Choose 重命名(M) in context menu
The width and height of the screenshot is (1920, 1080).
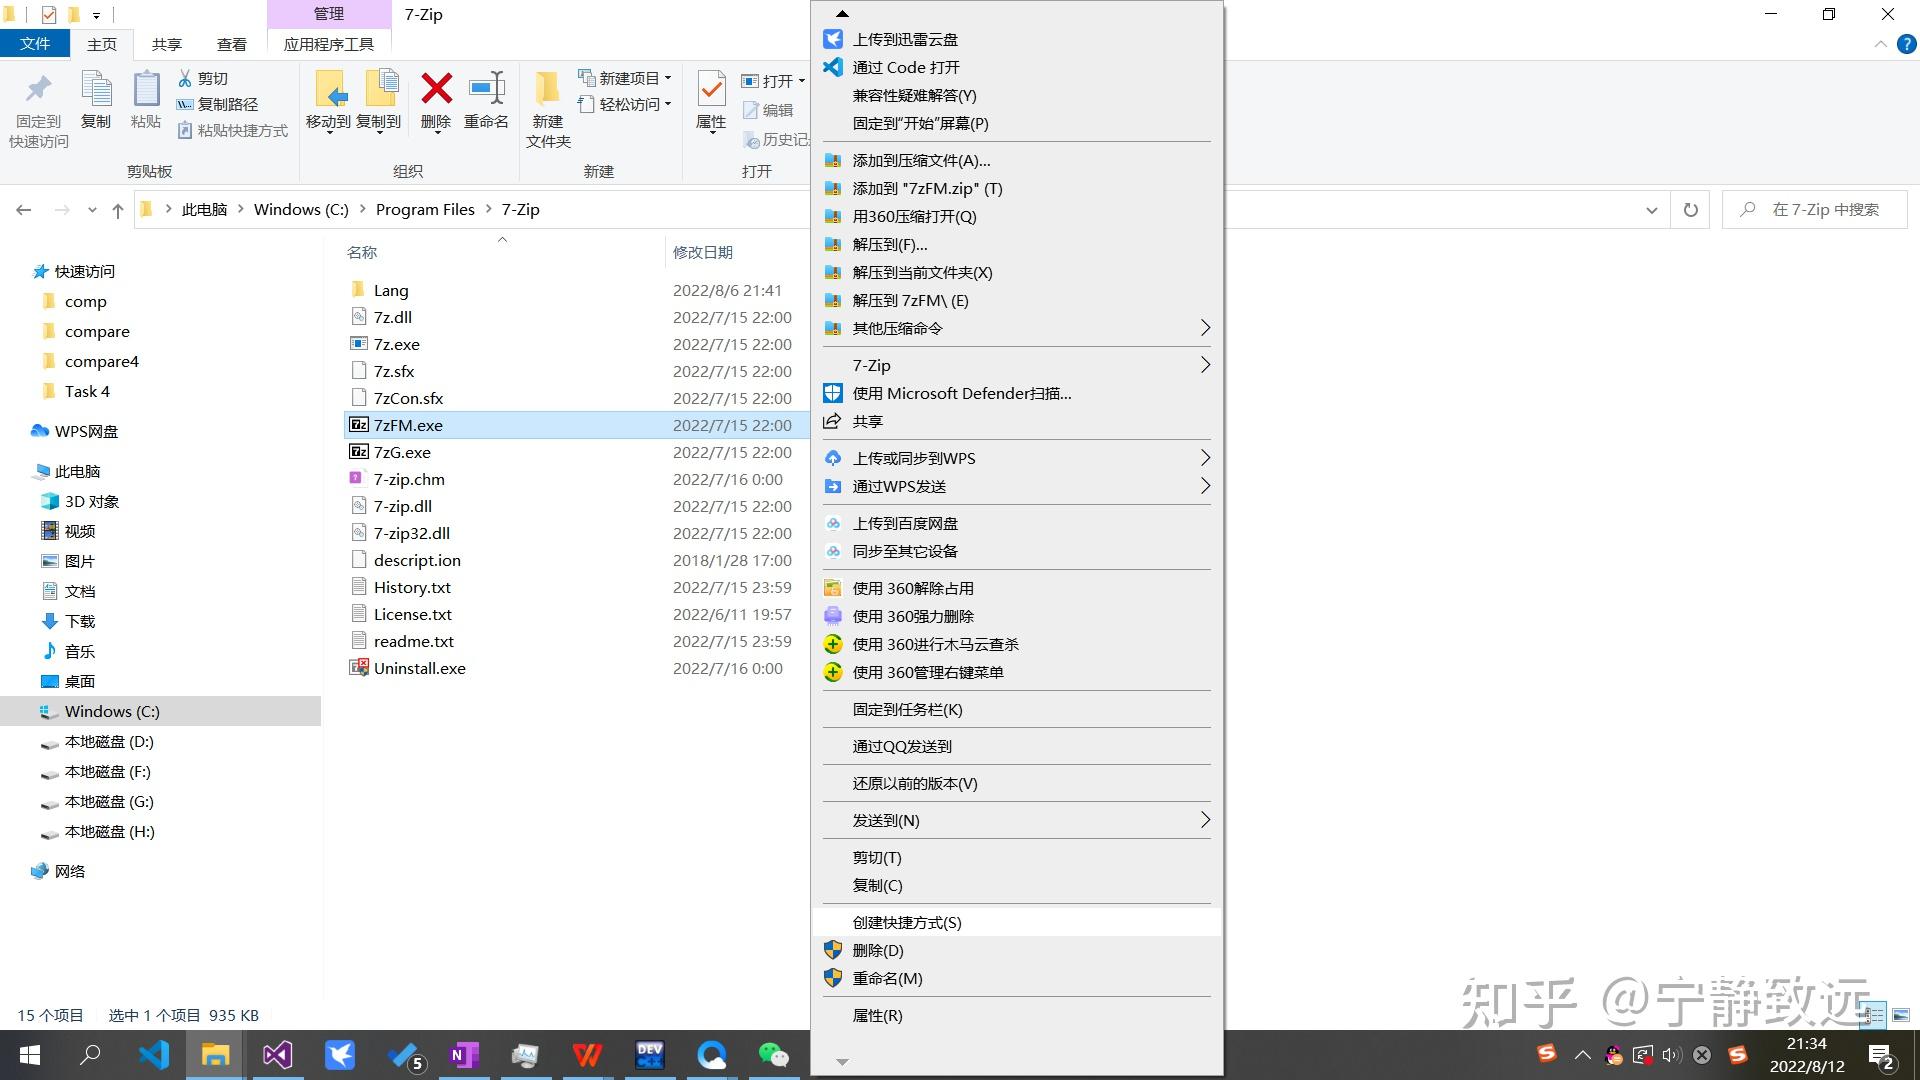[x=1016, y=978]
